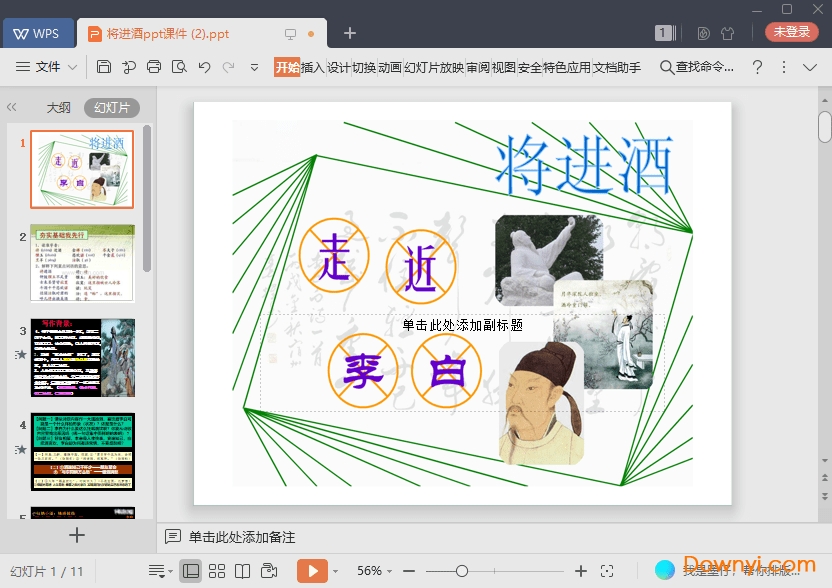Select slide 3 thumbnail in the sidebar

click(83, 355)
